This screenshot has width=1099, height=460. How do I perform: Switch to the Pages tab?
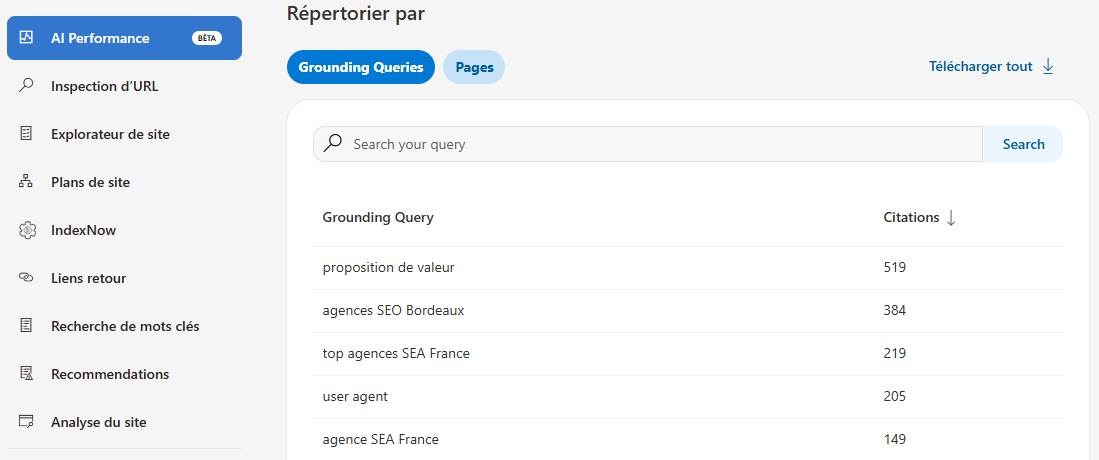pyautogui.click(x=474, y=67)
